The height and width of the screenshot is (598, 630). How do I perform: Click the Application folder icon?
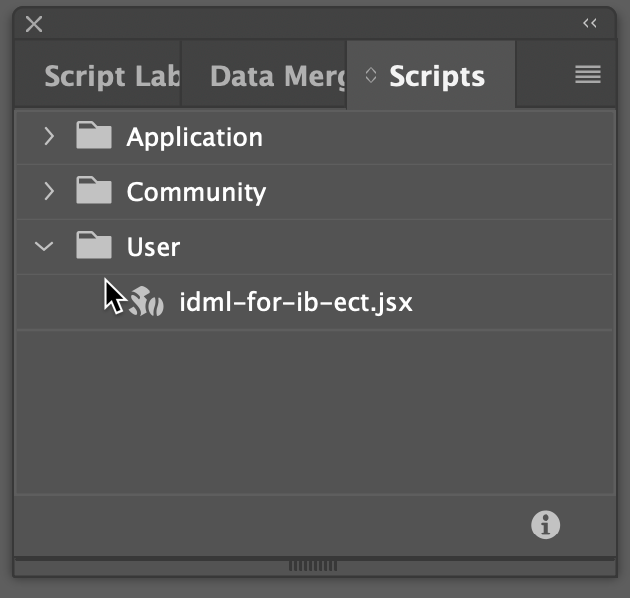[x=94, y=136]
